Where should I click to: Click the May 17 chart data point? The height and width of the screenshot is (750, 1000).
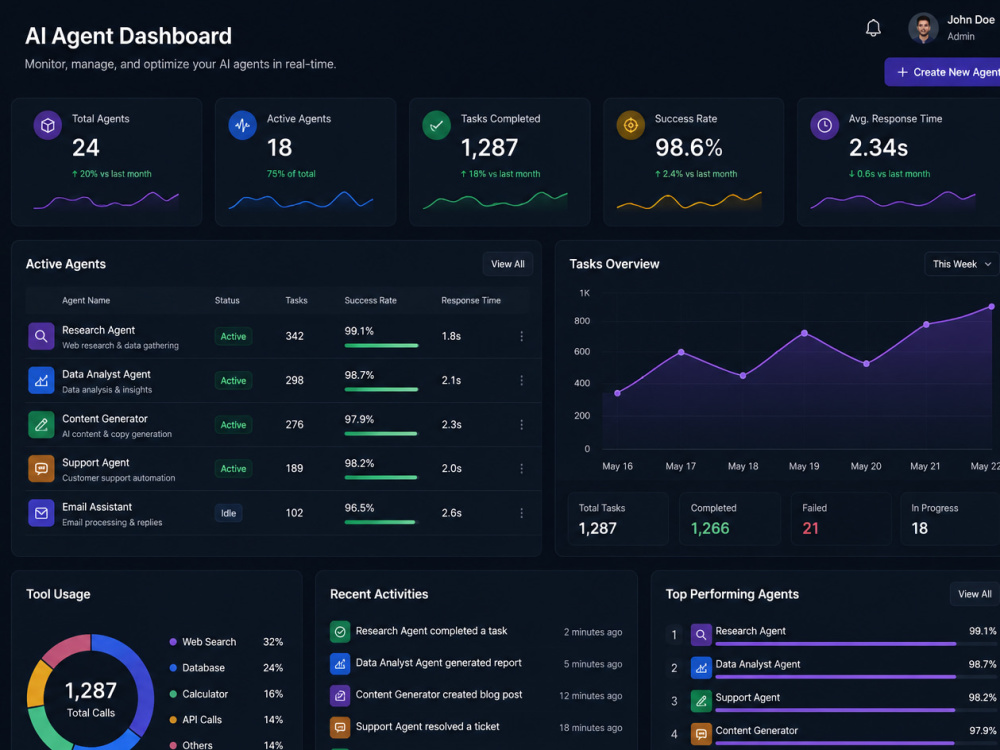[681, 352]
